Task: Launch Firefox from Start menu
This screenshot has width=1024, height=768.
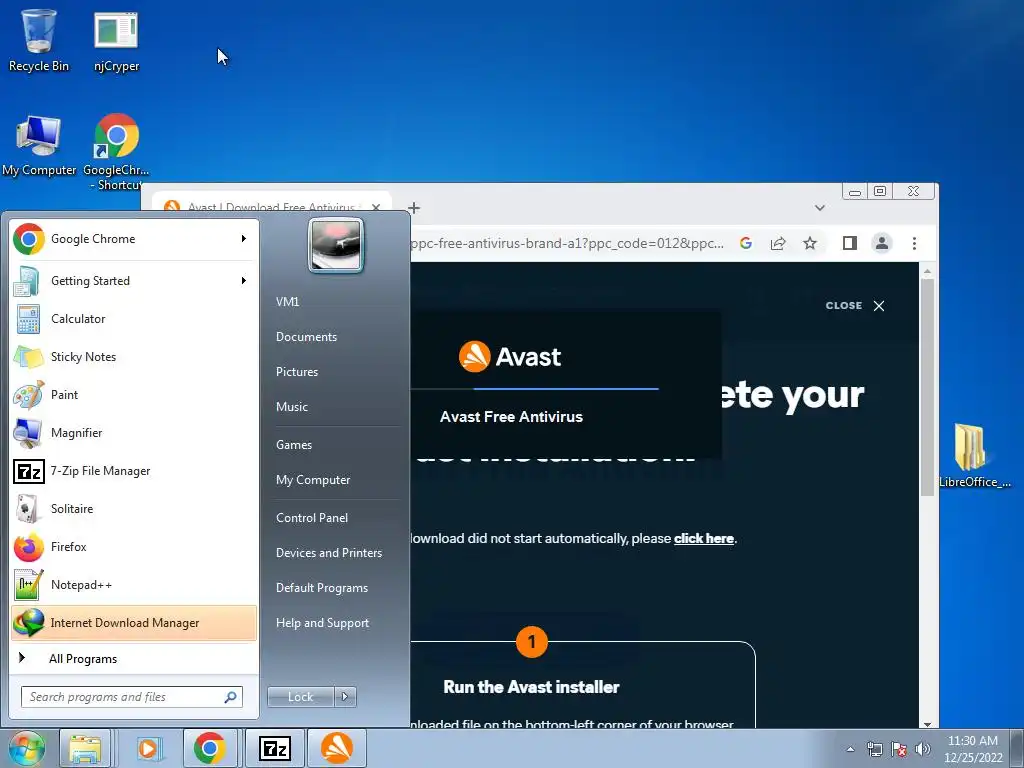Action: [x=134, y=547]
